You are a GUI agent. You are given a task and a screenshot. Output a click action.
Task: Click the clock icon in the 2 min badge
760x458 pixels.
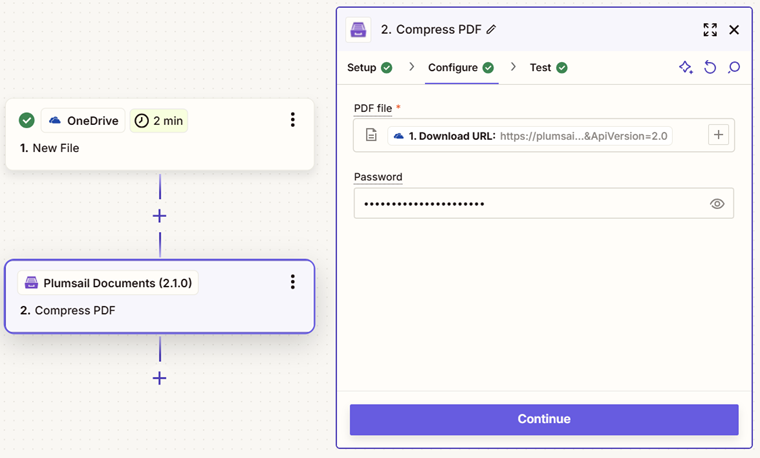pos(142,121)
